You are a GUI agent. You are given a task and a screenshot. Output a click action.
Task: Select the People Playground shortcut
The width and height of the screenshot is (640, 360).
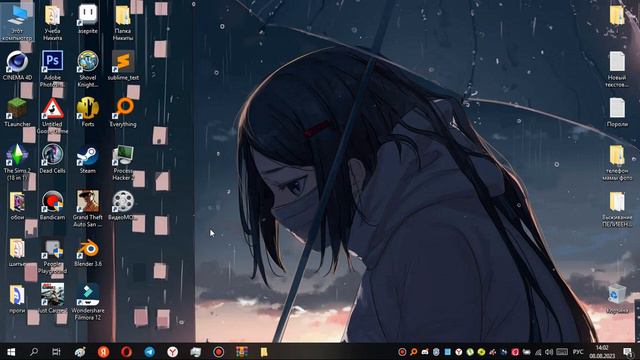[52, 256]
